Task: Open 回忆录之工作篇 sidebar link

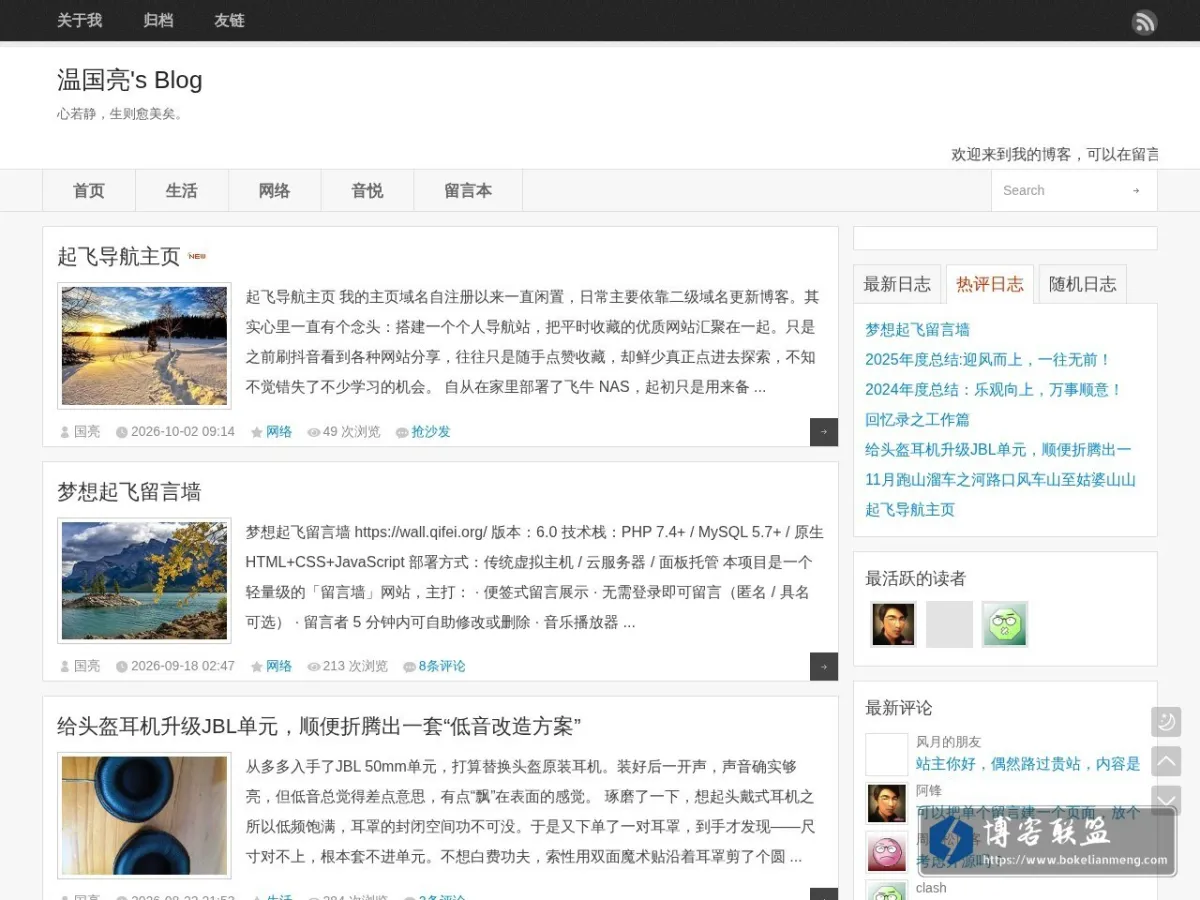Action: point(917,419)
